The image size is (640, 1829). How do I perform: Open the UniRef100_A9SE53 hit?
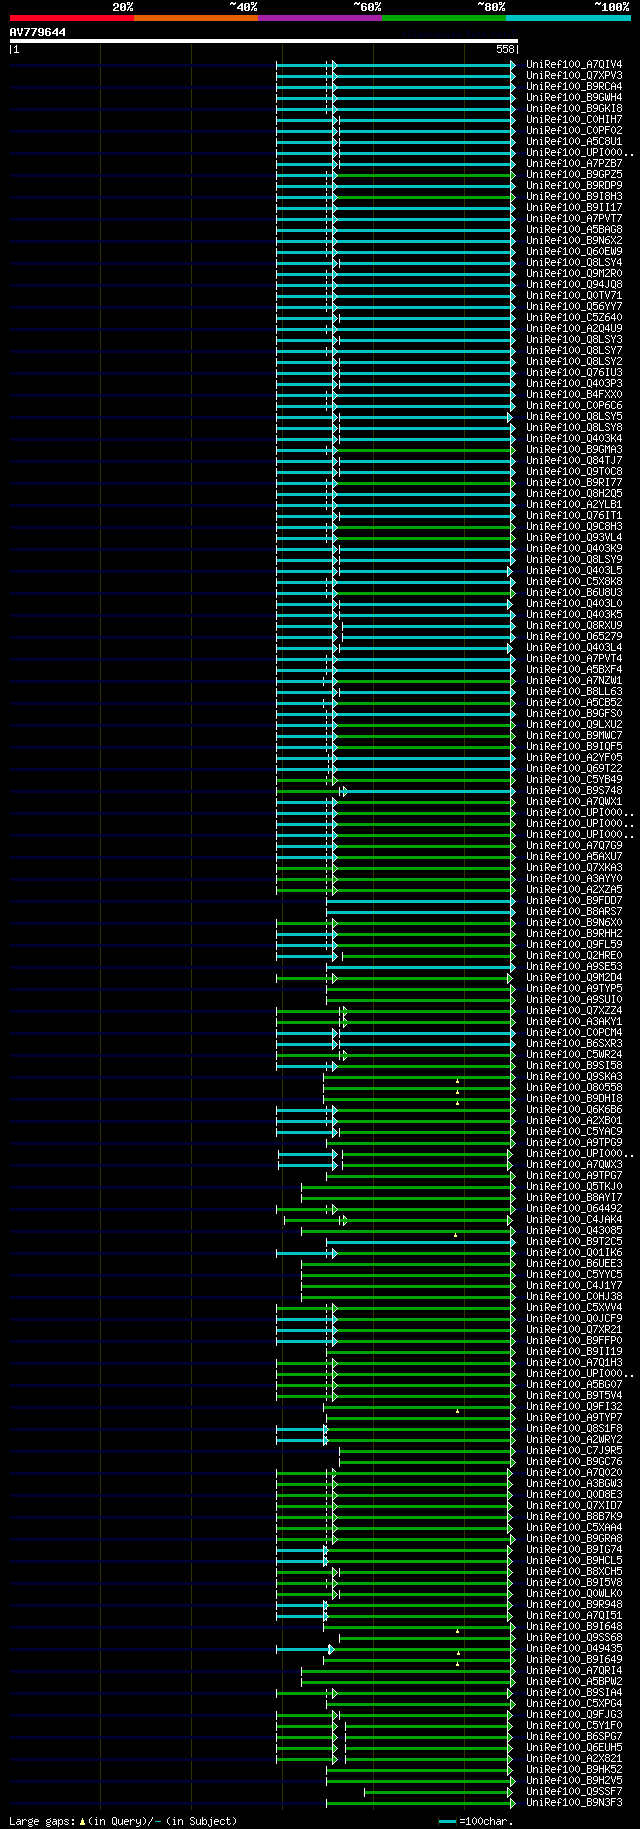point(574,966)
